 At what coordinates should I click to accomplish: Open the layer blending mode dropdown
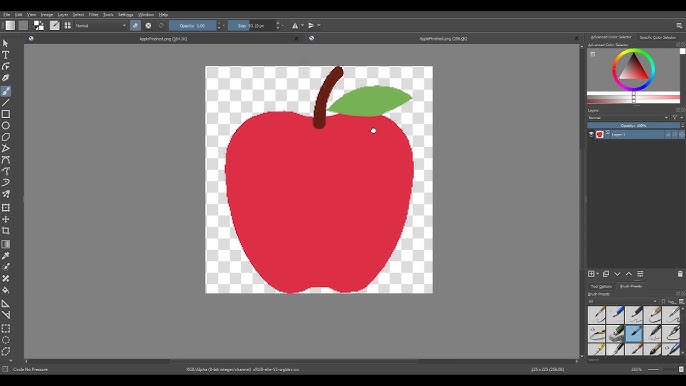[x=628, y=118]
